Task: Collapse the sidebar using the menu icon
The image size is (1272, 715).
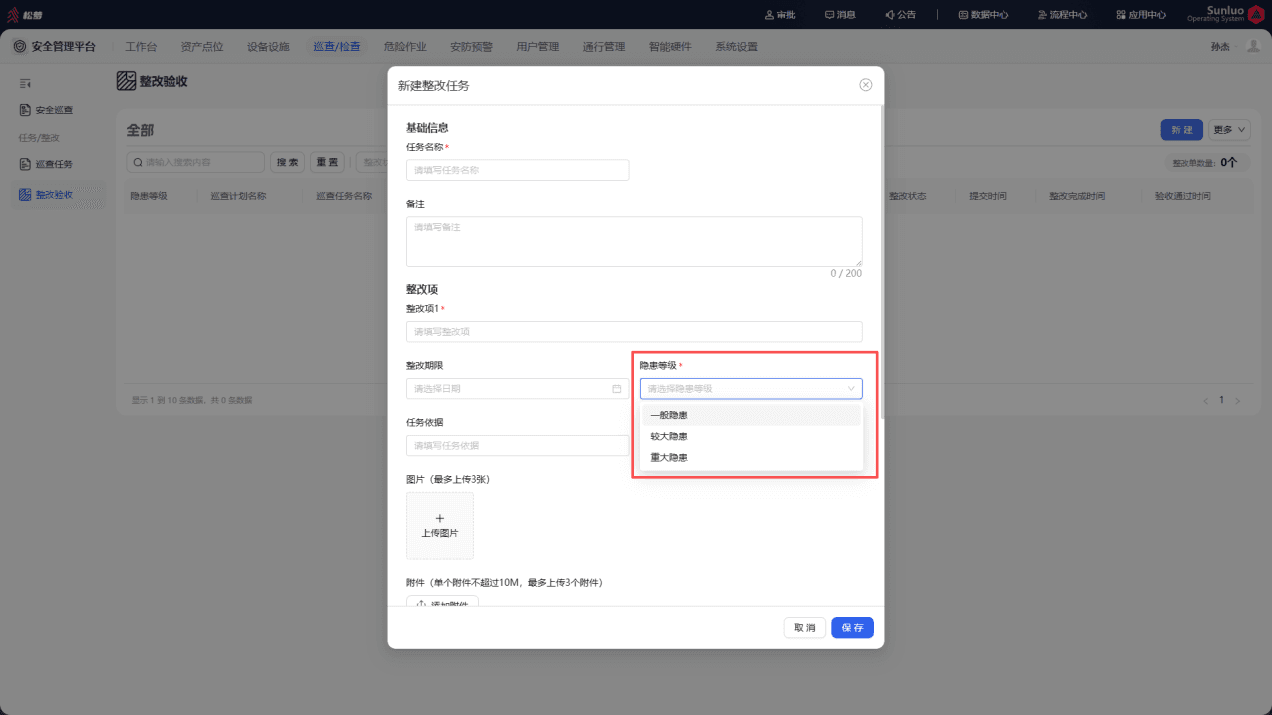Action: [x=26, y=83]
